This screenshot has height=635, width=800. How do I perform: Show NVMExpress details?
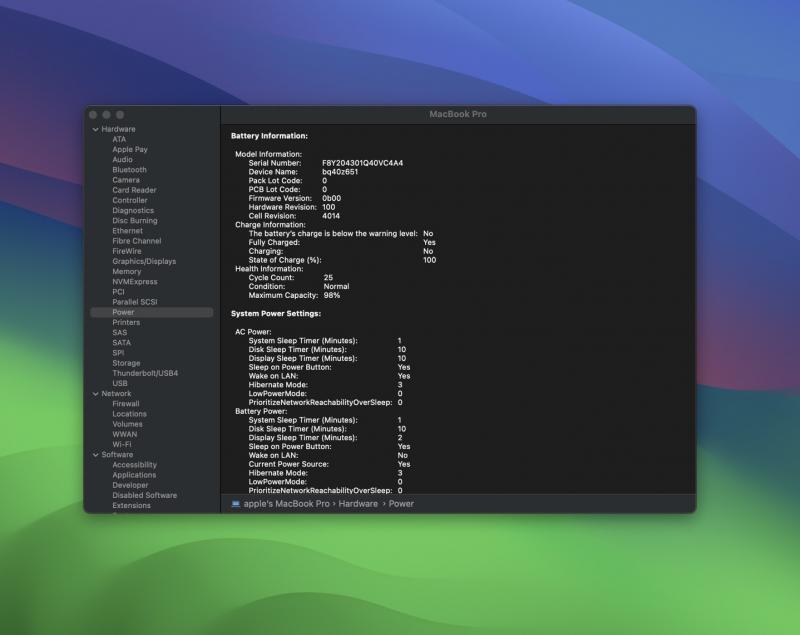click(x=134, y=282)
